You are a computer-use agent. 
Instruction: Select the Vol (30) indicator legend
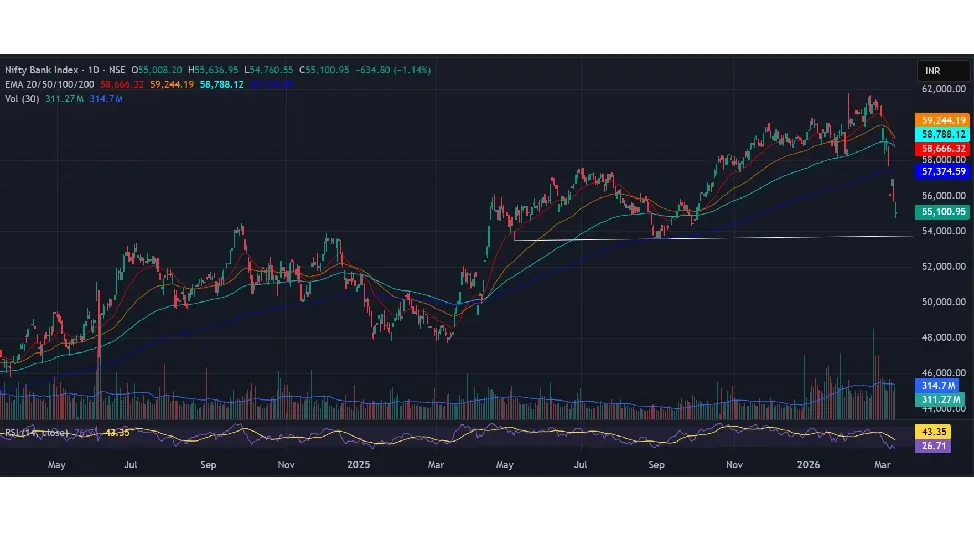[23, 98]
